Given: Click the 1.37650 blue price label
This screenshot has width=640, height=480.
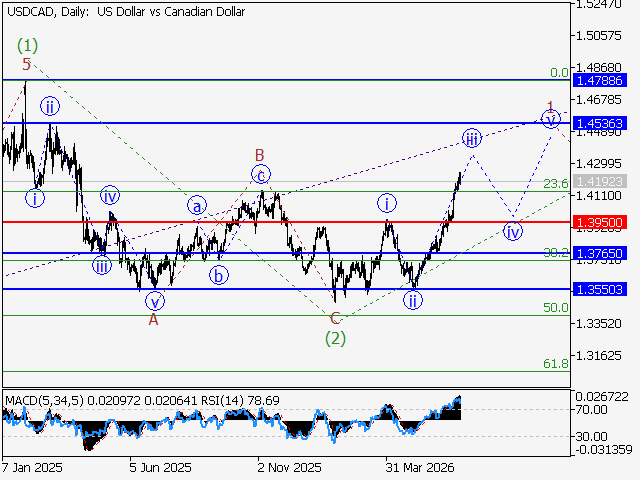Looking at the screenshot, I should 600,253.
